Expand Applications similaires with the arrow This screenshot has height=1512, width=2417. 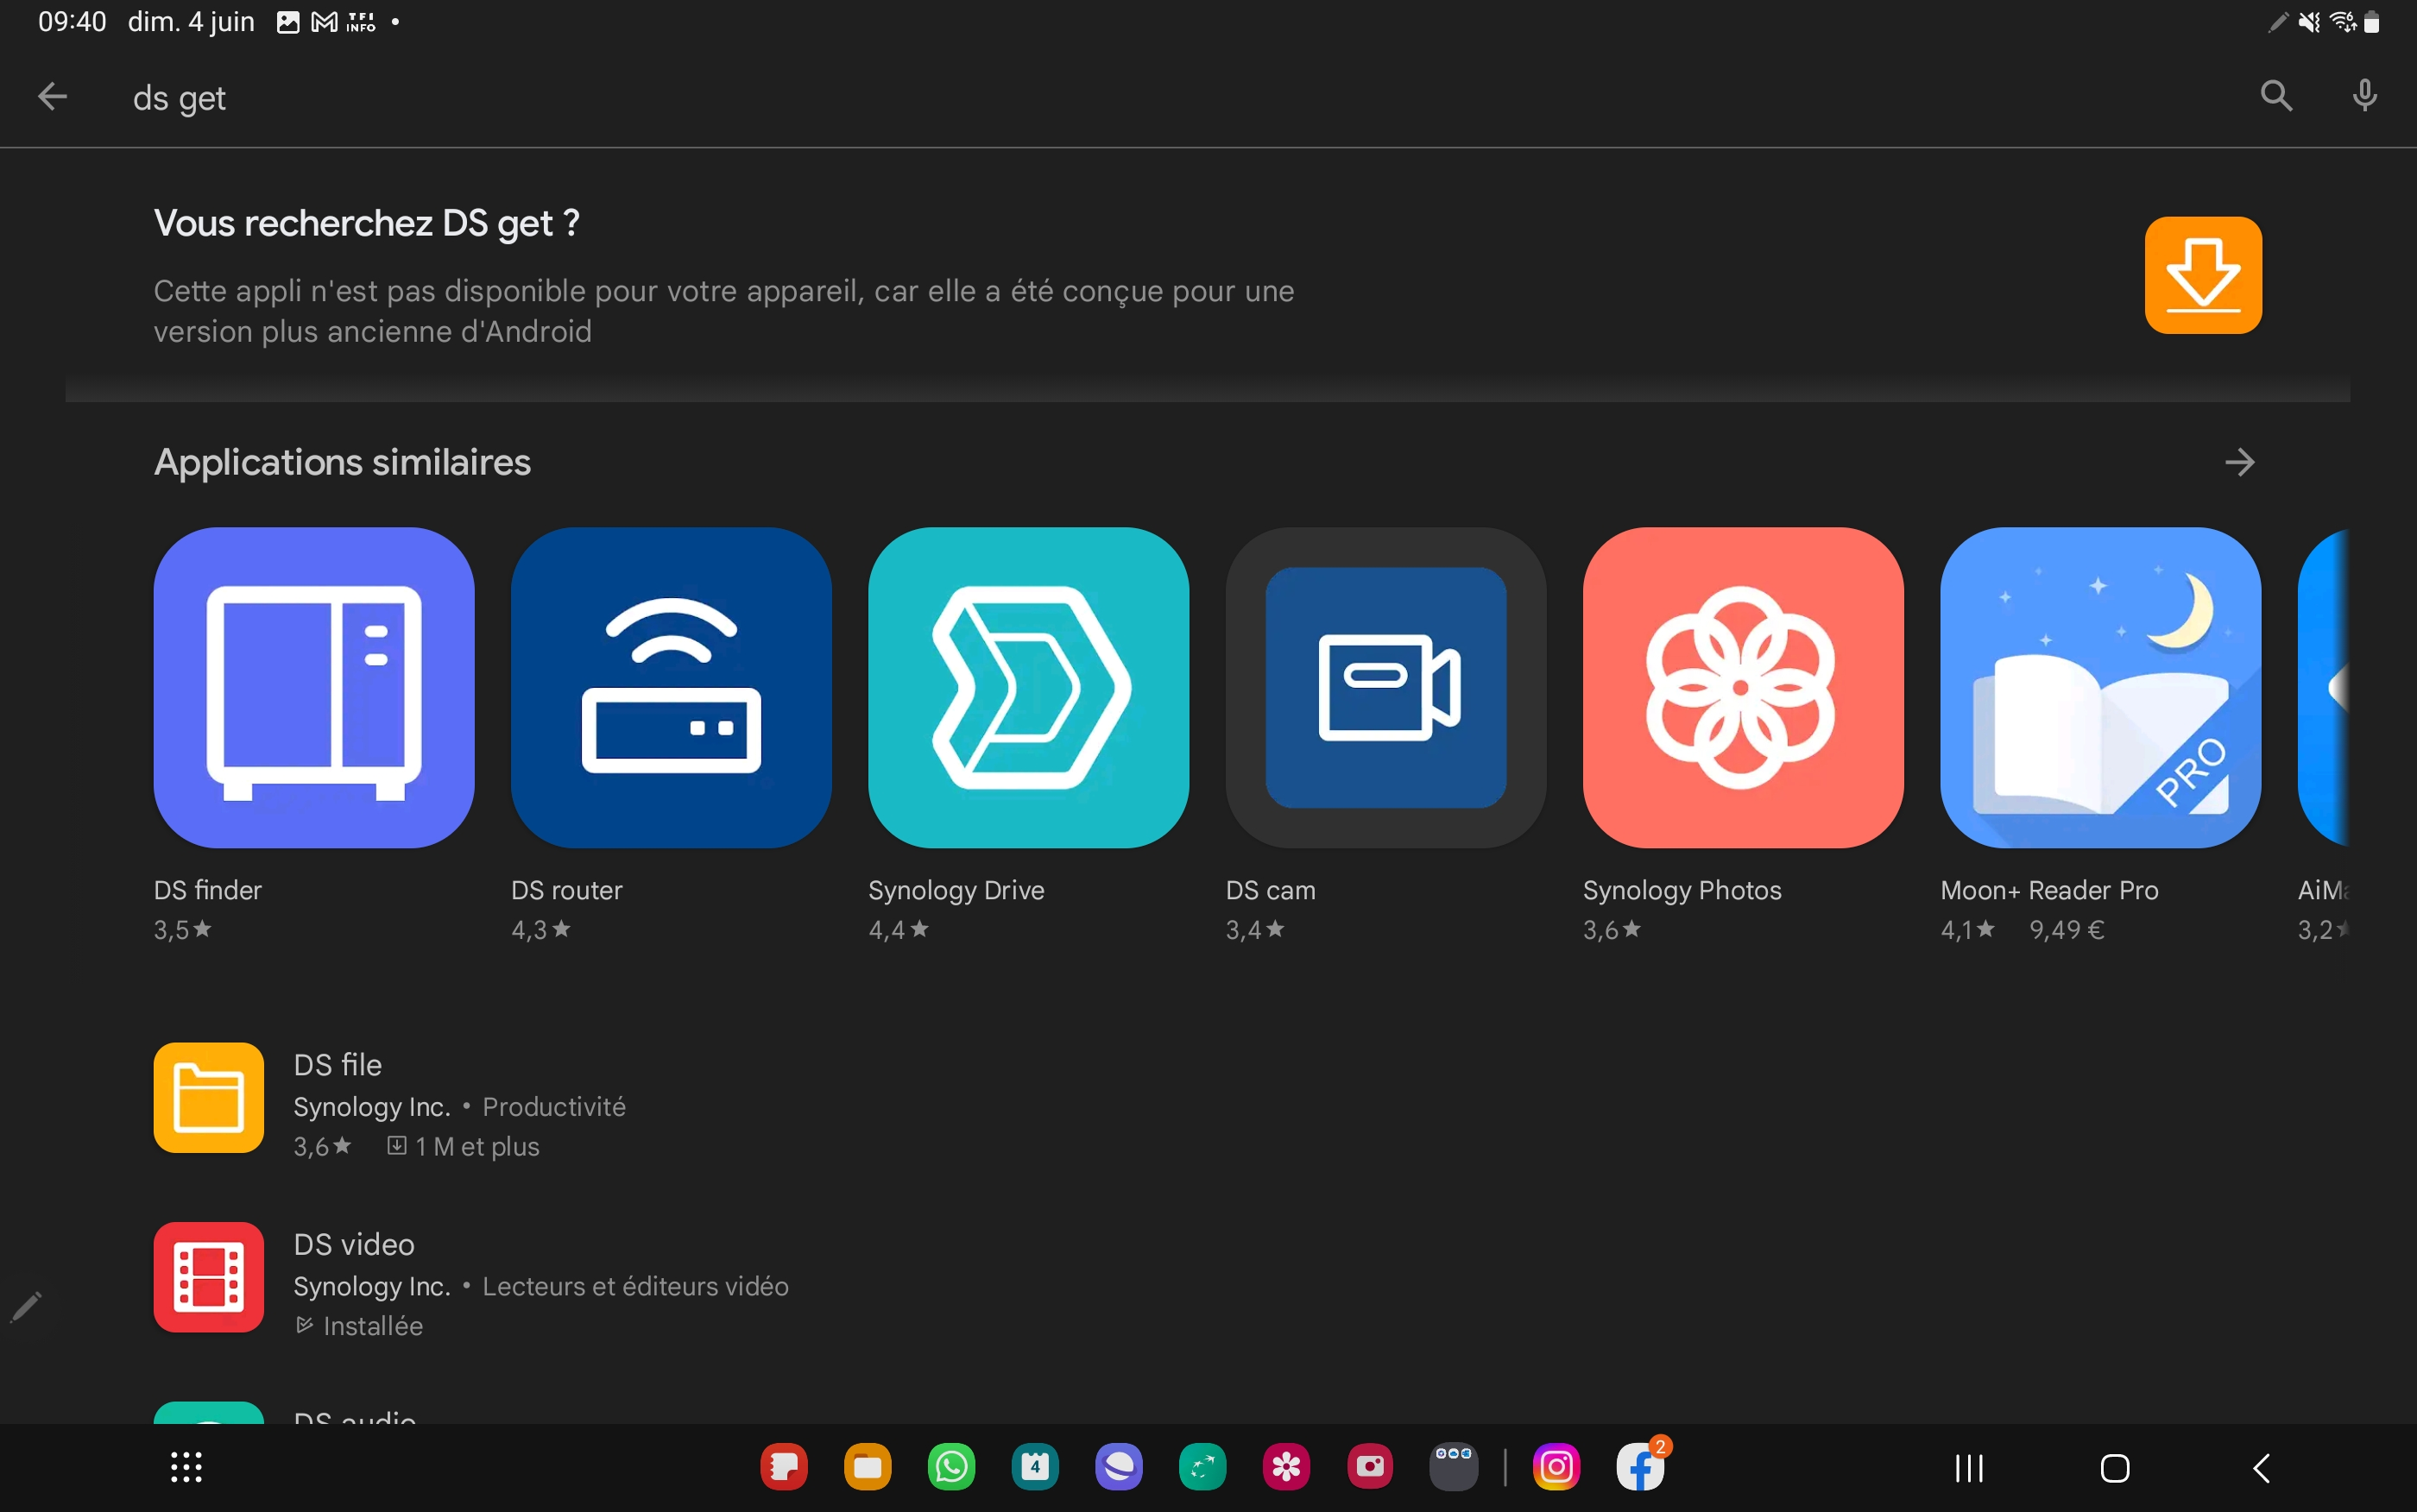coord(2239,462)
